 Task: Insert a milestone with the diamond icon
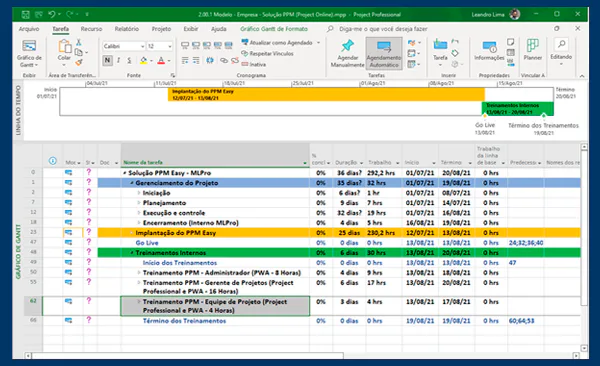point(455,53)
